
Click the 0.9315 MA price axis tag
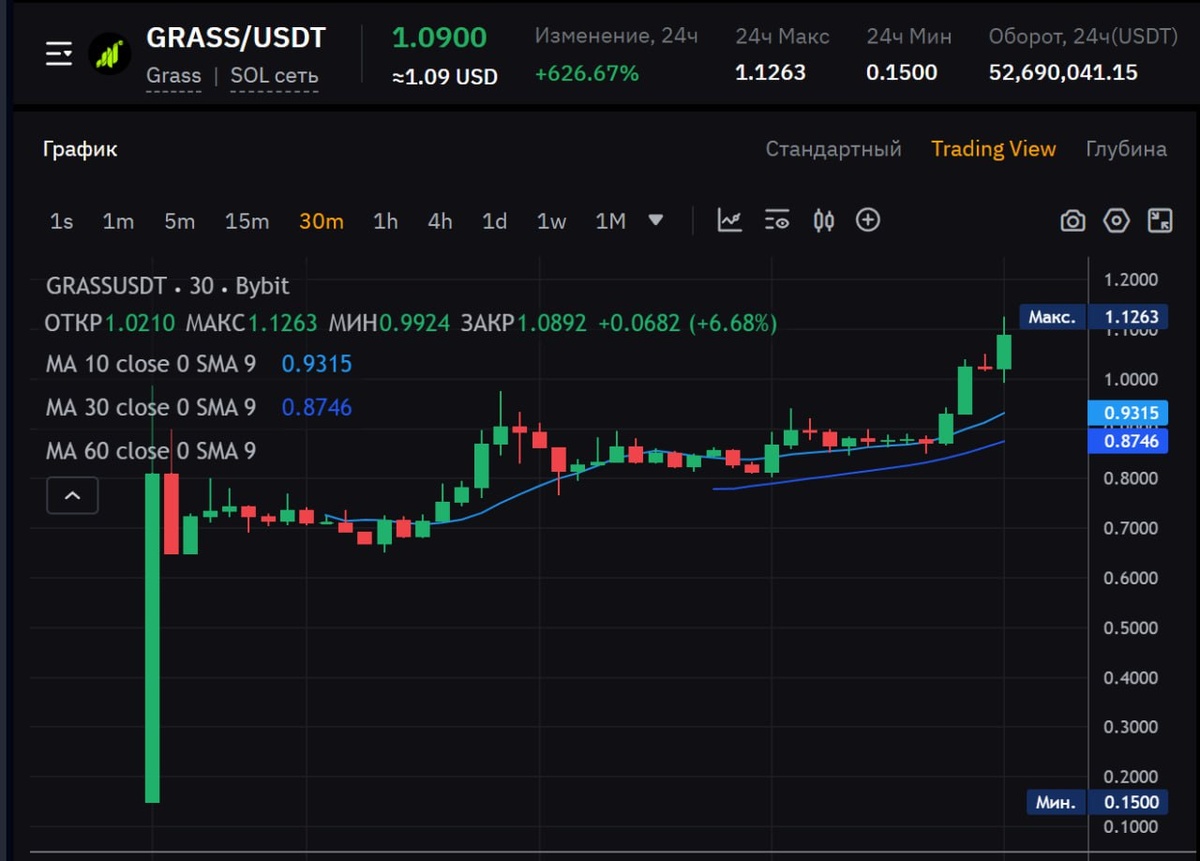(x=1128, y=413)
